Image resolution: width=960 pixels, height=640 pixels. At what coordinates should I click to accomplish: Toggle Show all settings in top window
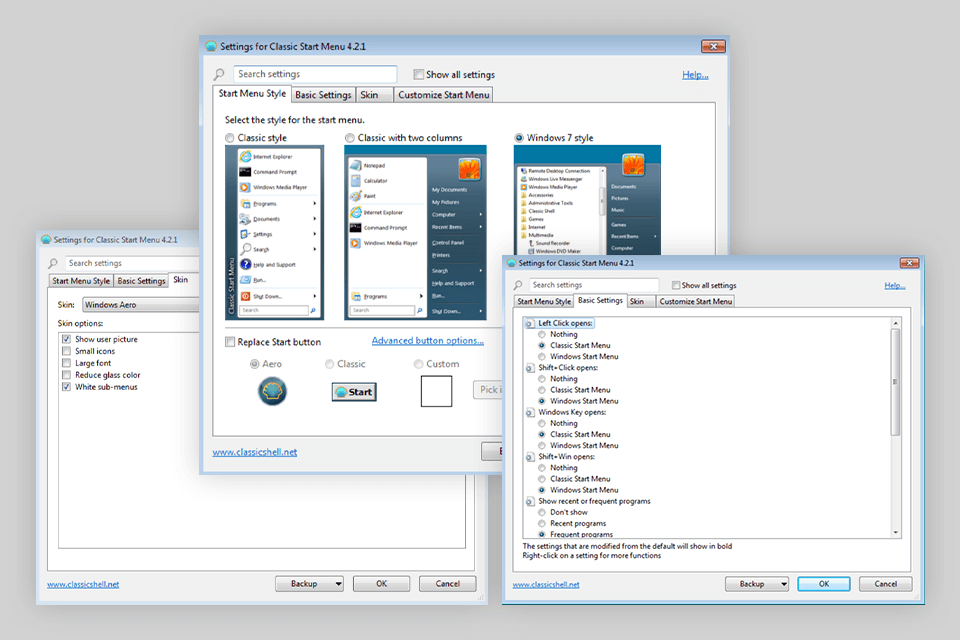click(419, 75)
